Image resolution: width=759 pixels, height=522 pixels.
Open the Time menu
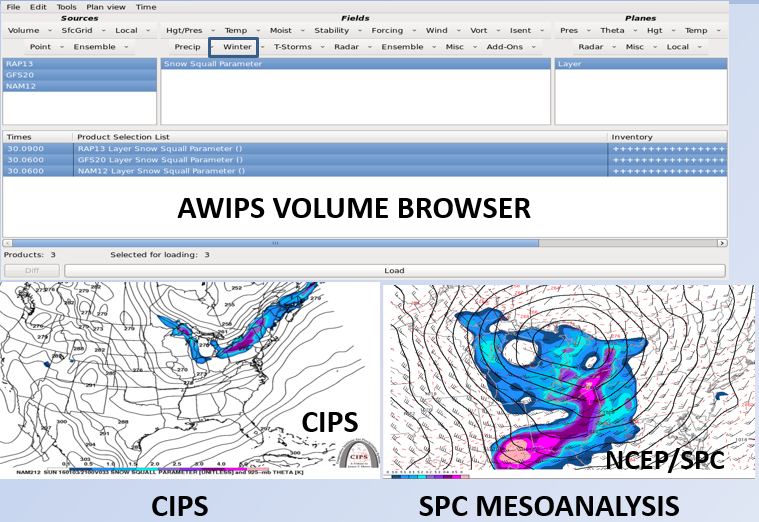click(146, 7)
